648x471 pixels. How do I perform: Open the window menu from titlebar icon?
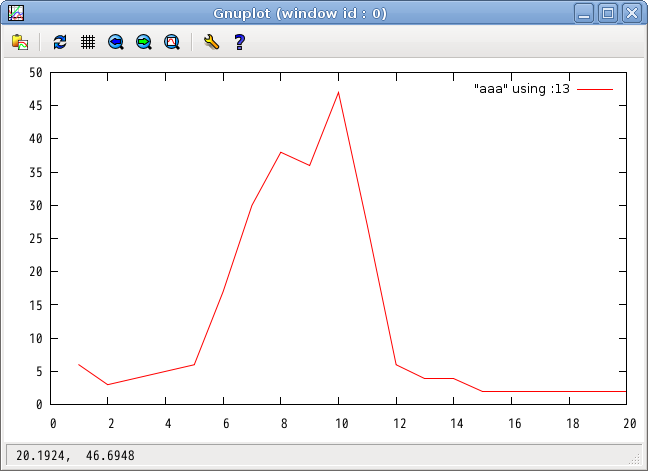coord(15,13)
